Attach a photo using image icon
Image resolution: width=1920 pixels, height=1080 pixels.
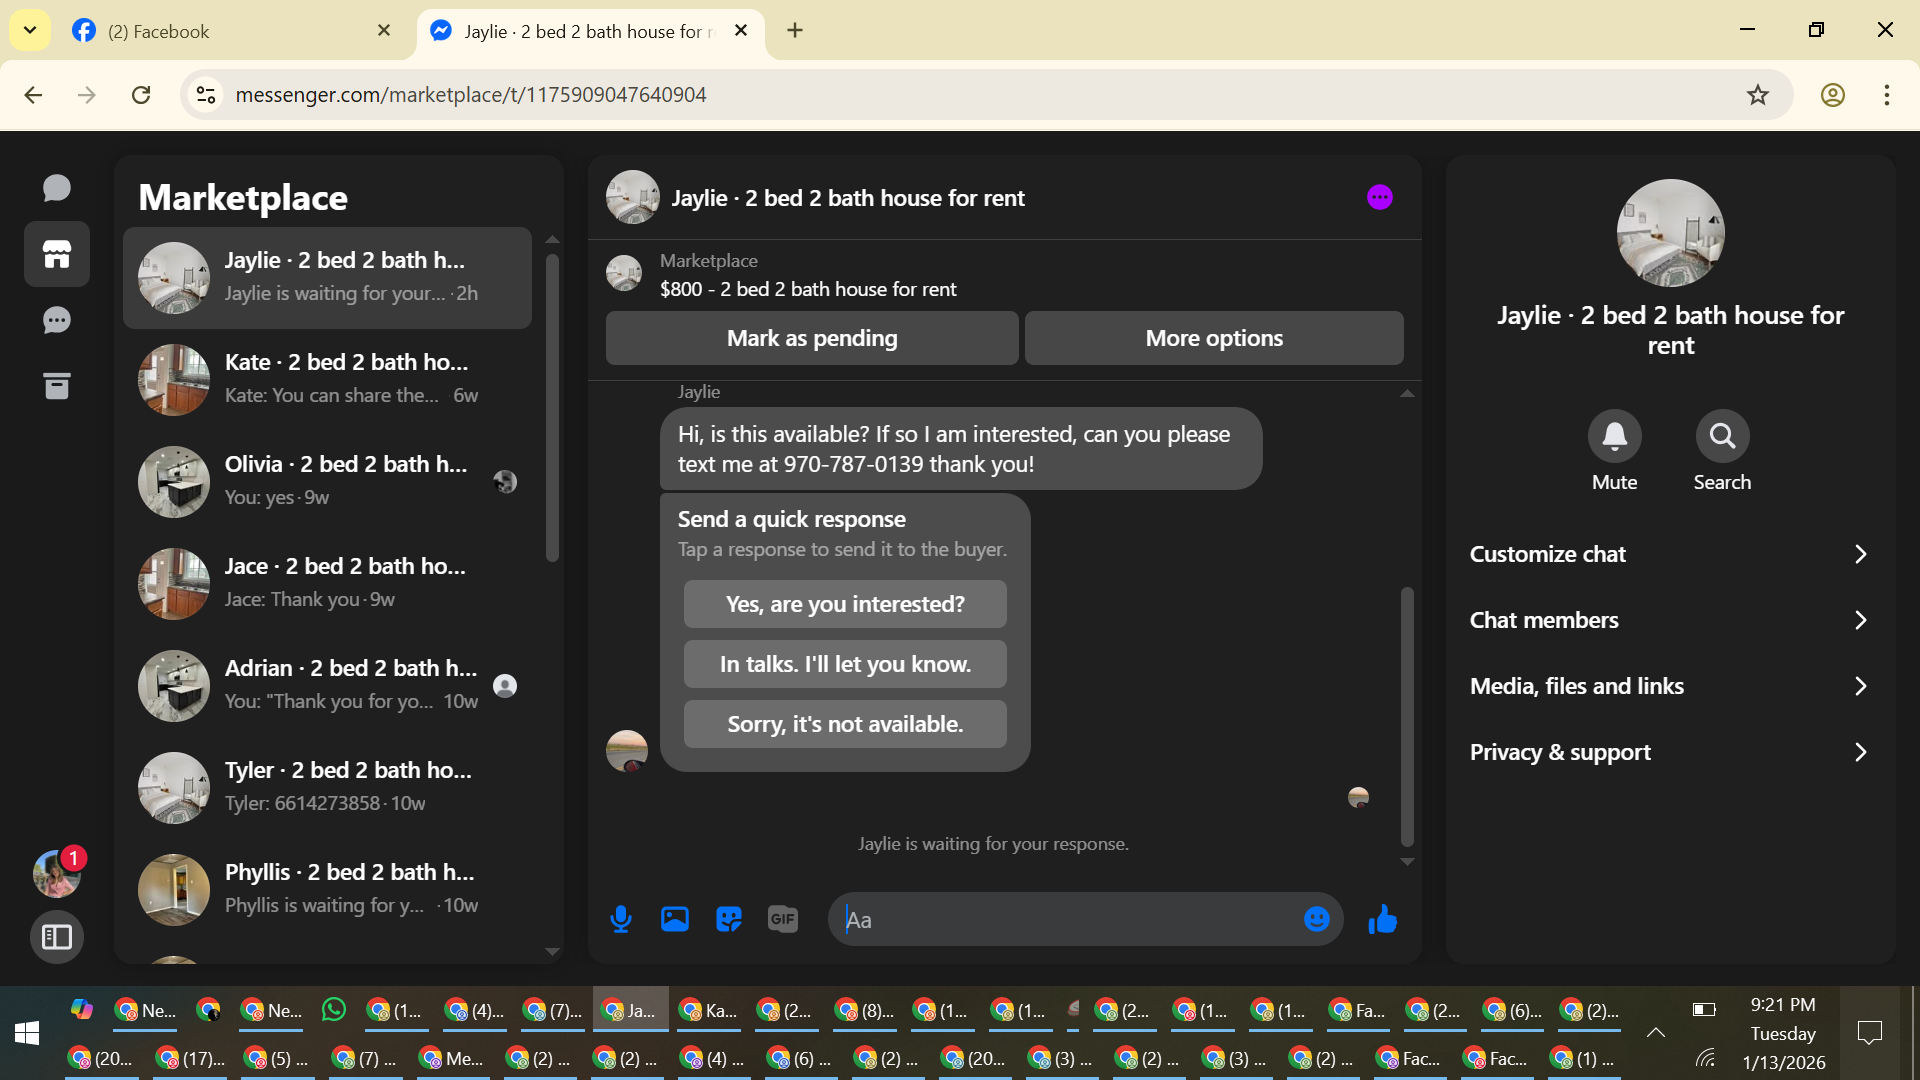click(675, 919)
